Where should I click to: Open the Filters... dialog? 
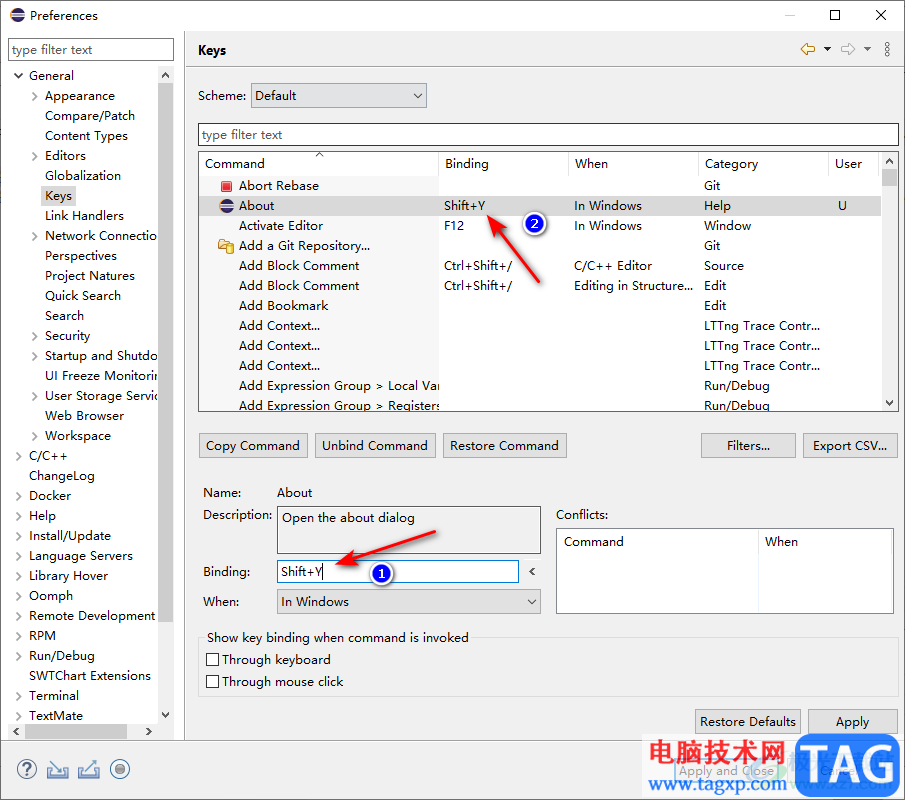(748, 446)
